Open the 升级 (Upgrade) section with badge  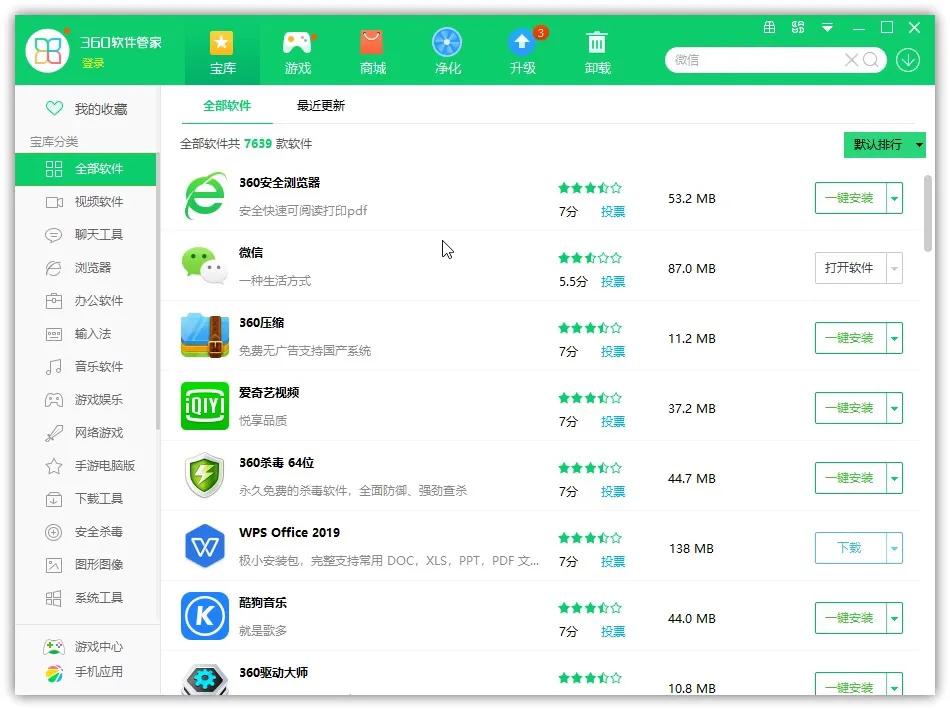pos(523,50)
